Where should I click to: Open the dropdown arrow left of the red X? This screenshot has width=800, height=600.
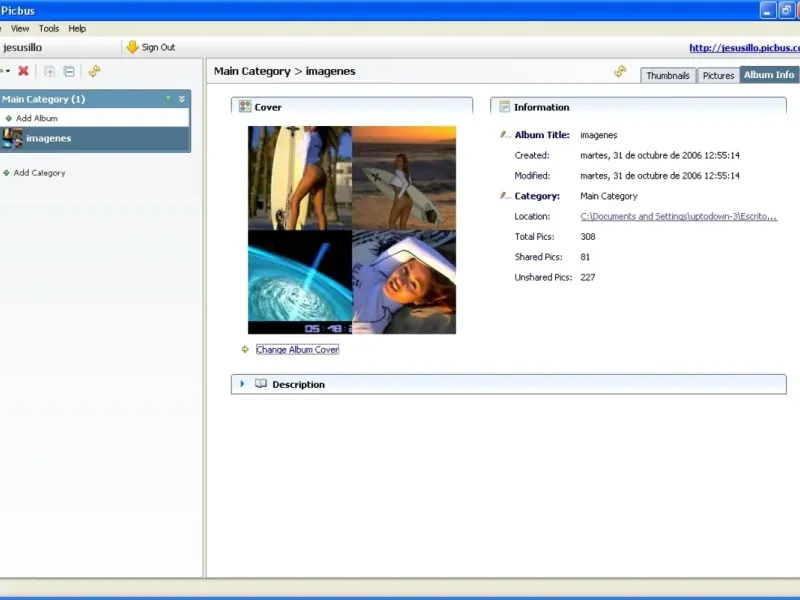point(6,71)
